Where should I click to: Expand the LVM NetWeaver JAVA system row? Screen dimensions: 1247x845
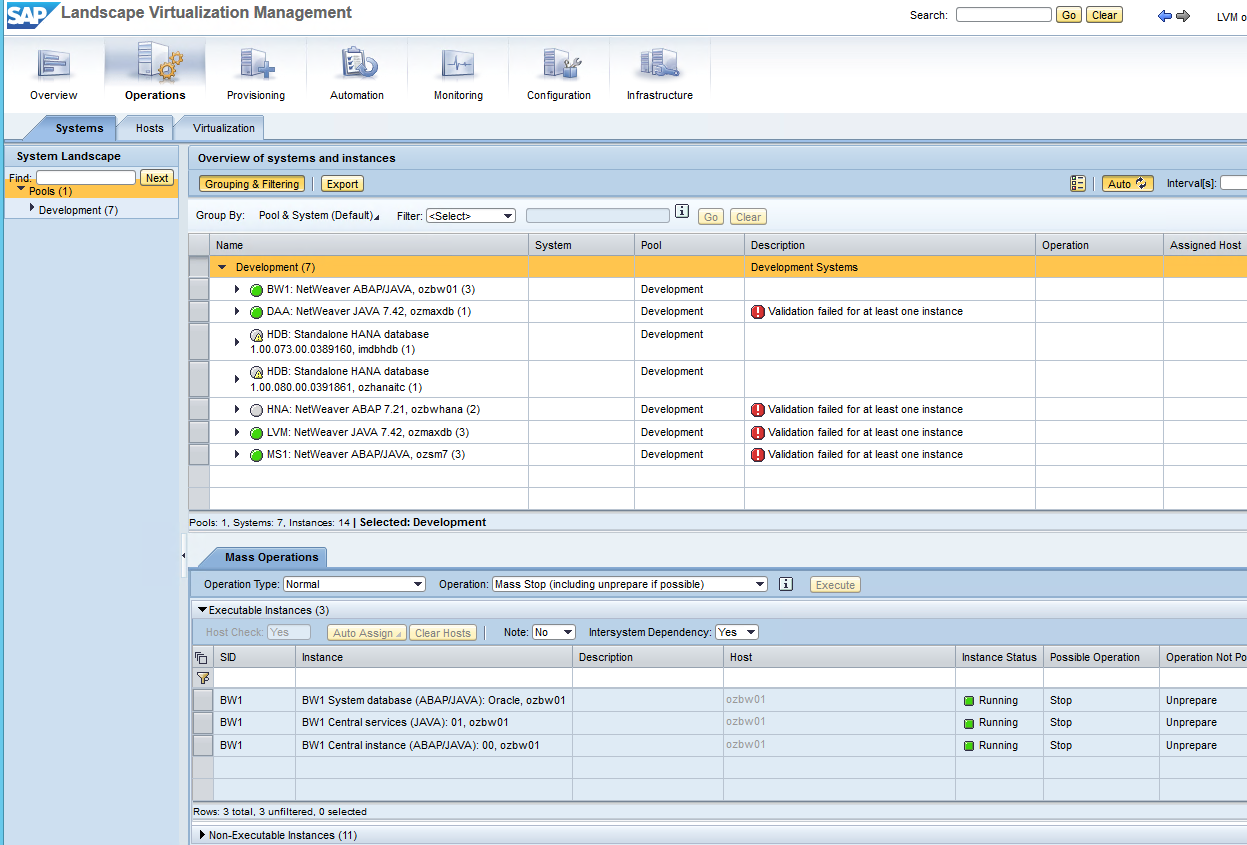point(238,432)
